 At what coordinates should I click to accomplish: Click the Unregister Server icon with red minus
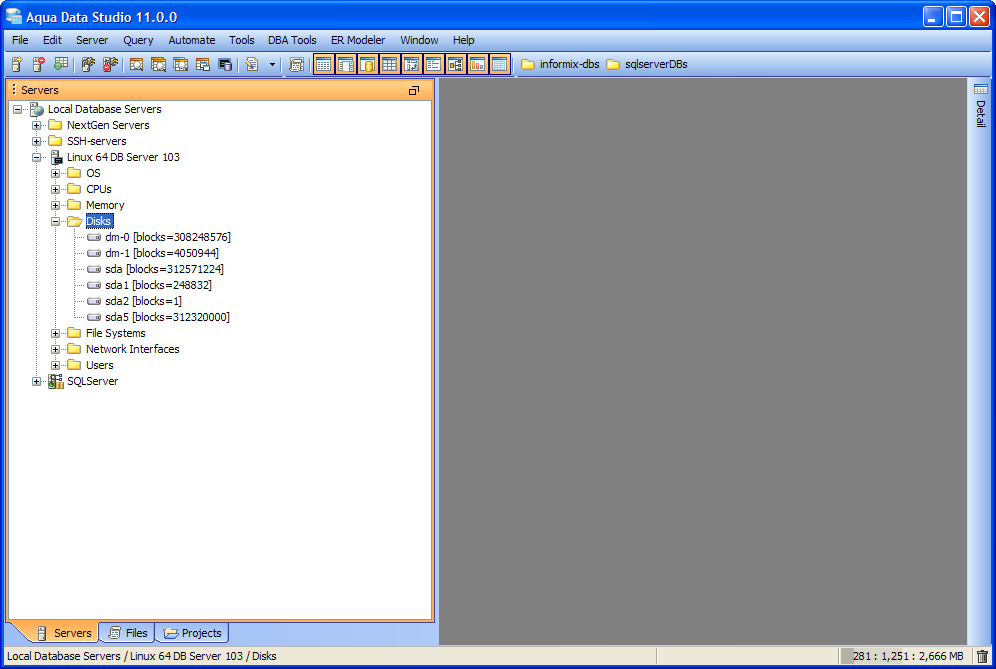[39, 64]
